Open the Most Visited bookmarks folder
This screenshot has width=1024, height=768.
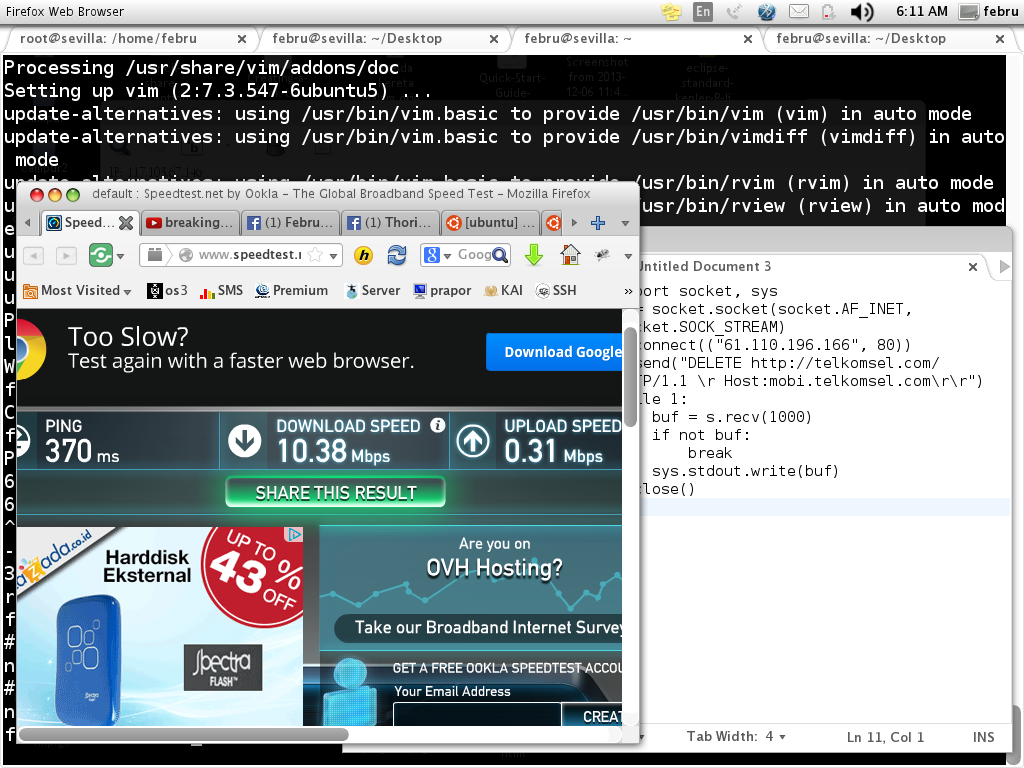tap(77, 291)
